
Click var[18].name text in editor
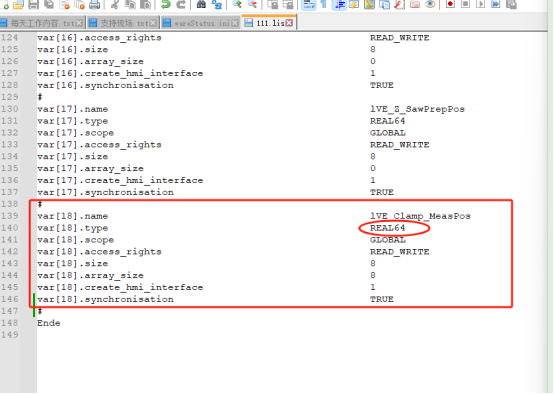click(x=72, y=216)
